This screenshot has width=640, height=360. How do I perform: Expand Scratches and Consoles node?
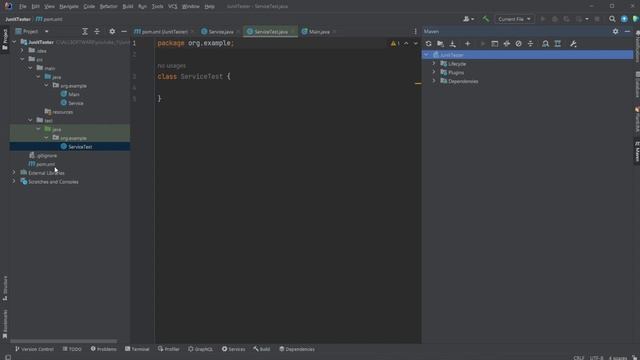click(14, 181)
